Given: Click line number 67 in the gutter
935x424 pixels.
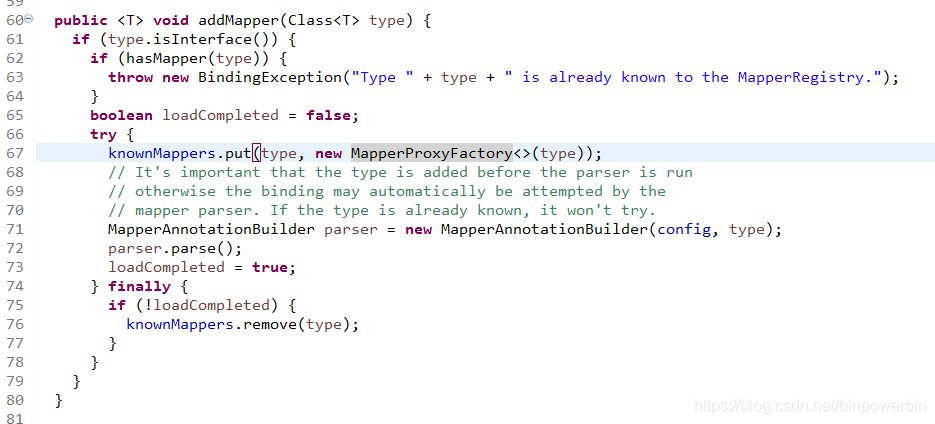Looking at the screenshot, I should (15, 153).
